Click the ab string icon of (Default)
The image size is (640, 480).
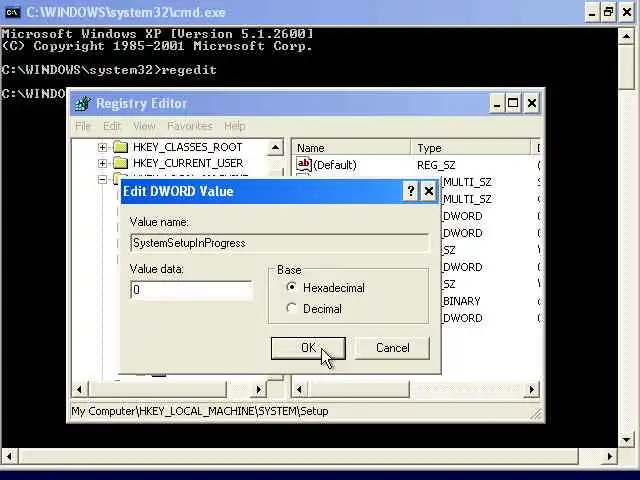pyautogui.click(x=304, y=164)
